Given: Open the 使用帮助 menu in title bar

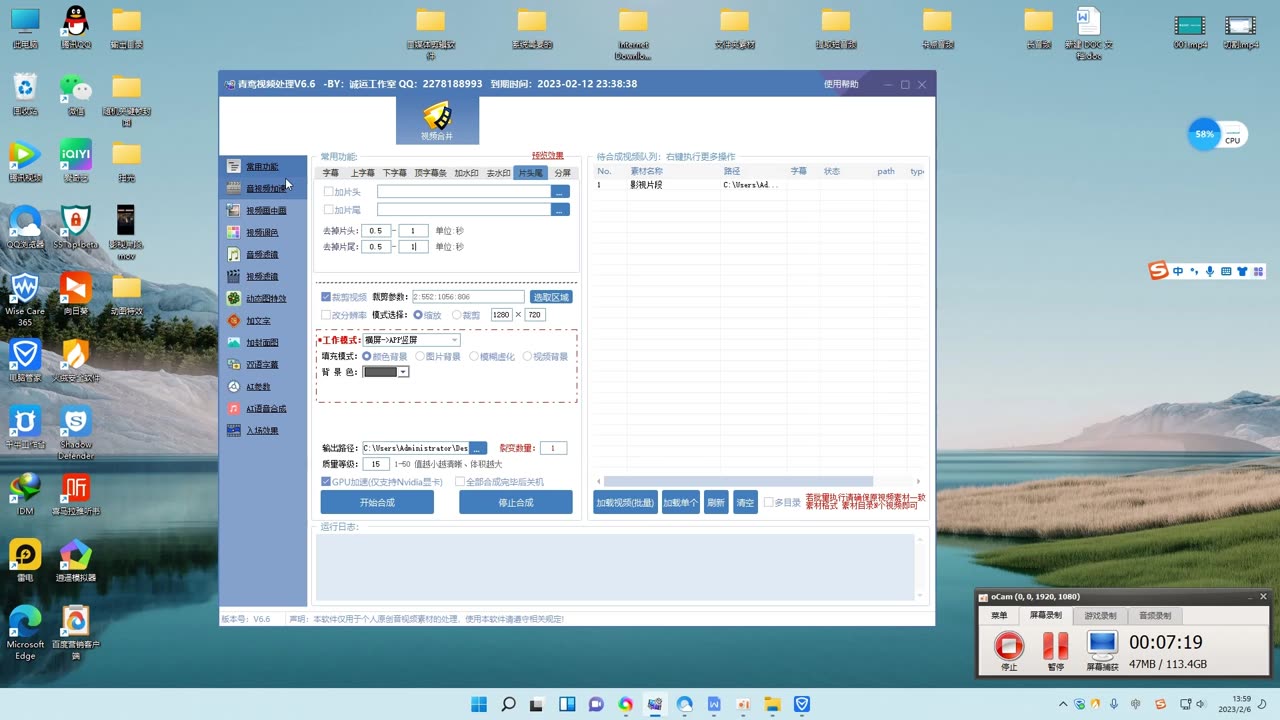Looking at the screenshot, I should pos(841,84).
